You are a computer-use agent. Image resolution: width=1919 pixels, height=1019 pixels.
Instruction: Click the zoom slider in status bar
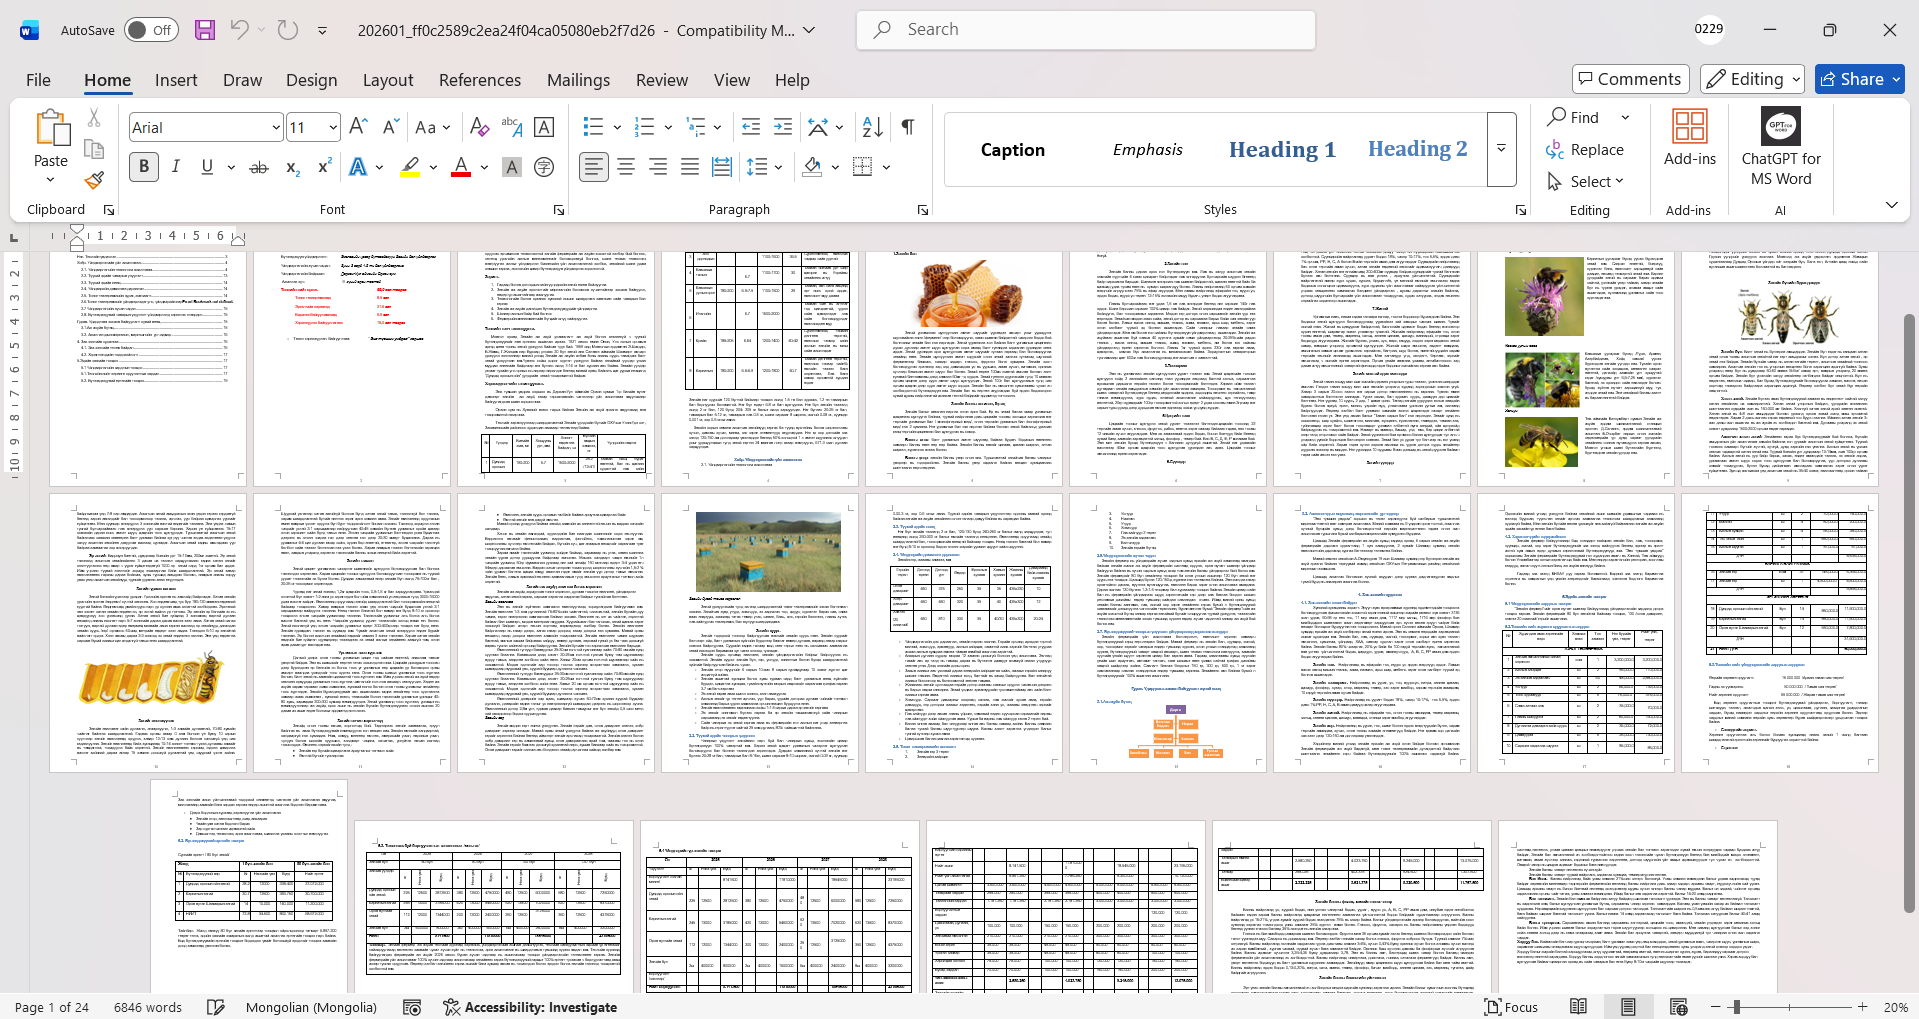tap(1737, 1007)
